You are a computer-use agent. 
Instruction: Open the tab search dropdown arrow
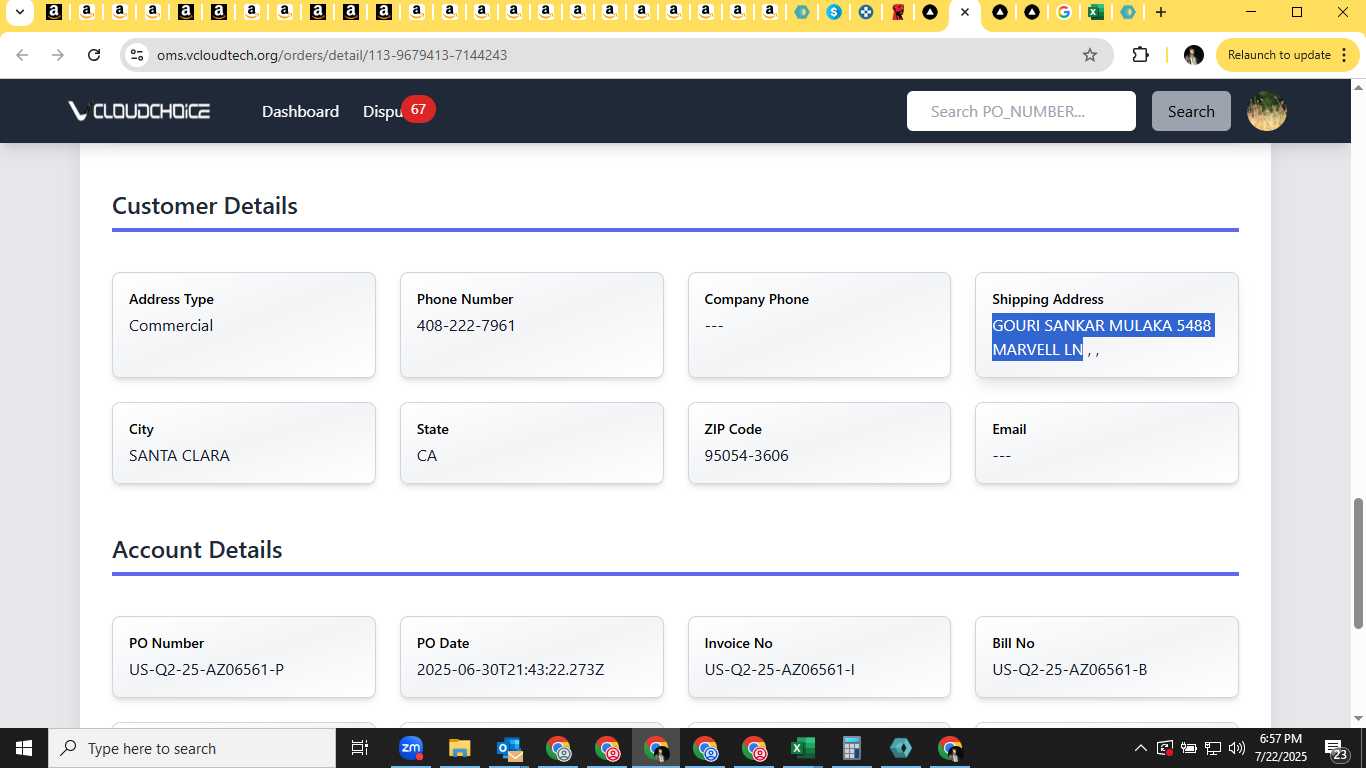[18, 12]
